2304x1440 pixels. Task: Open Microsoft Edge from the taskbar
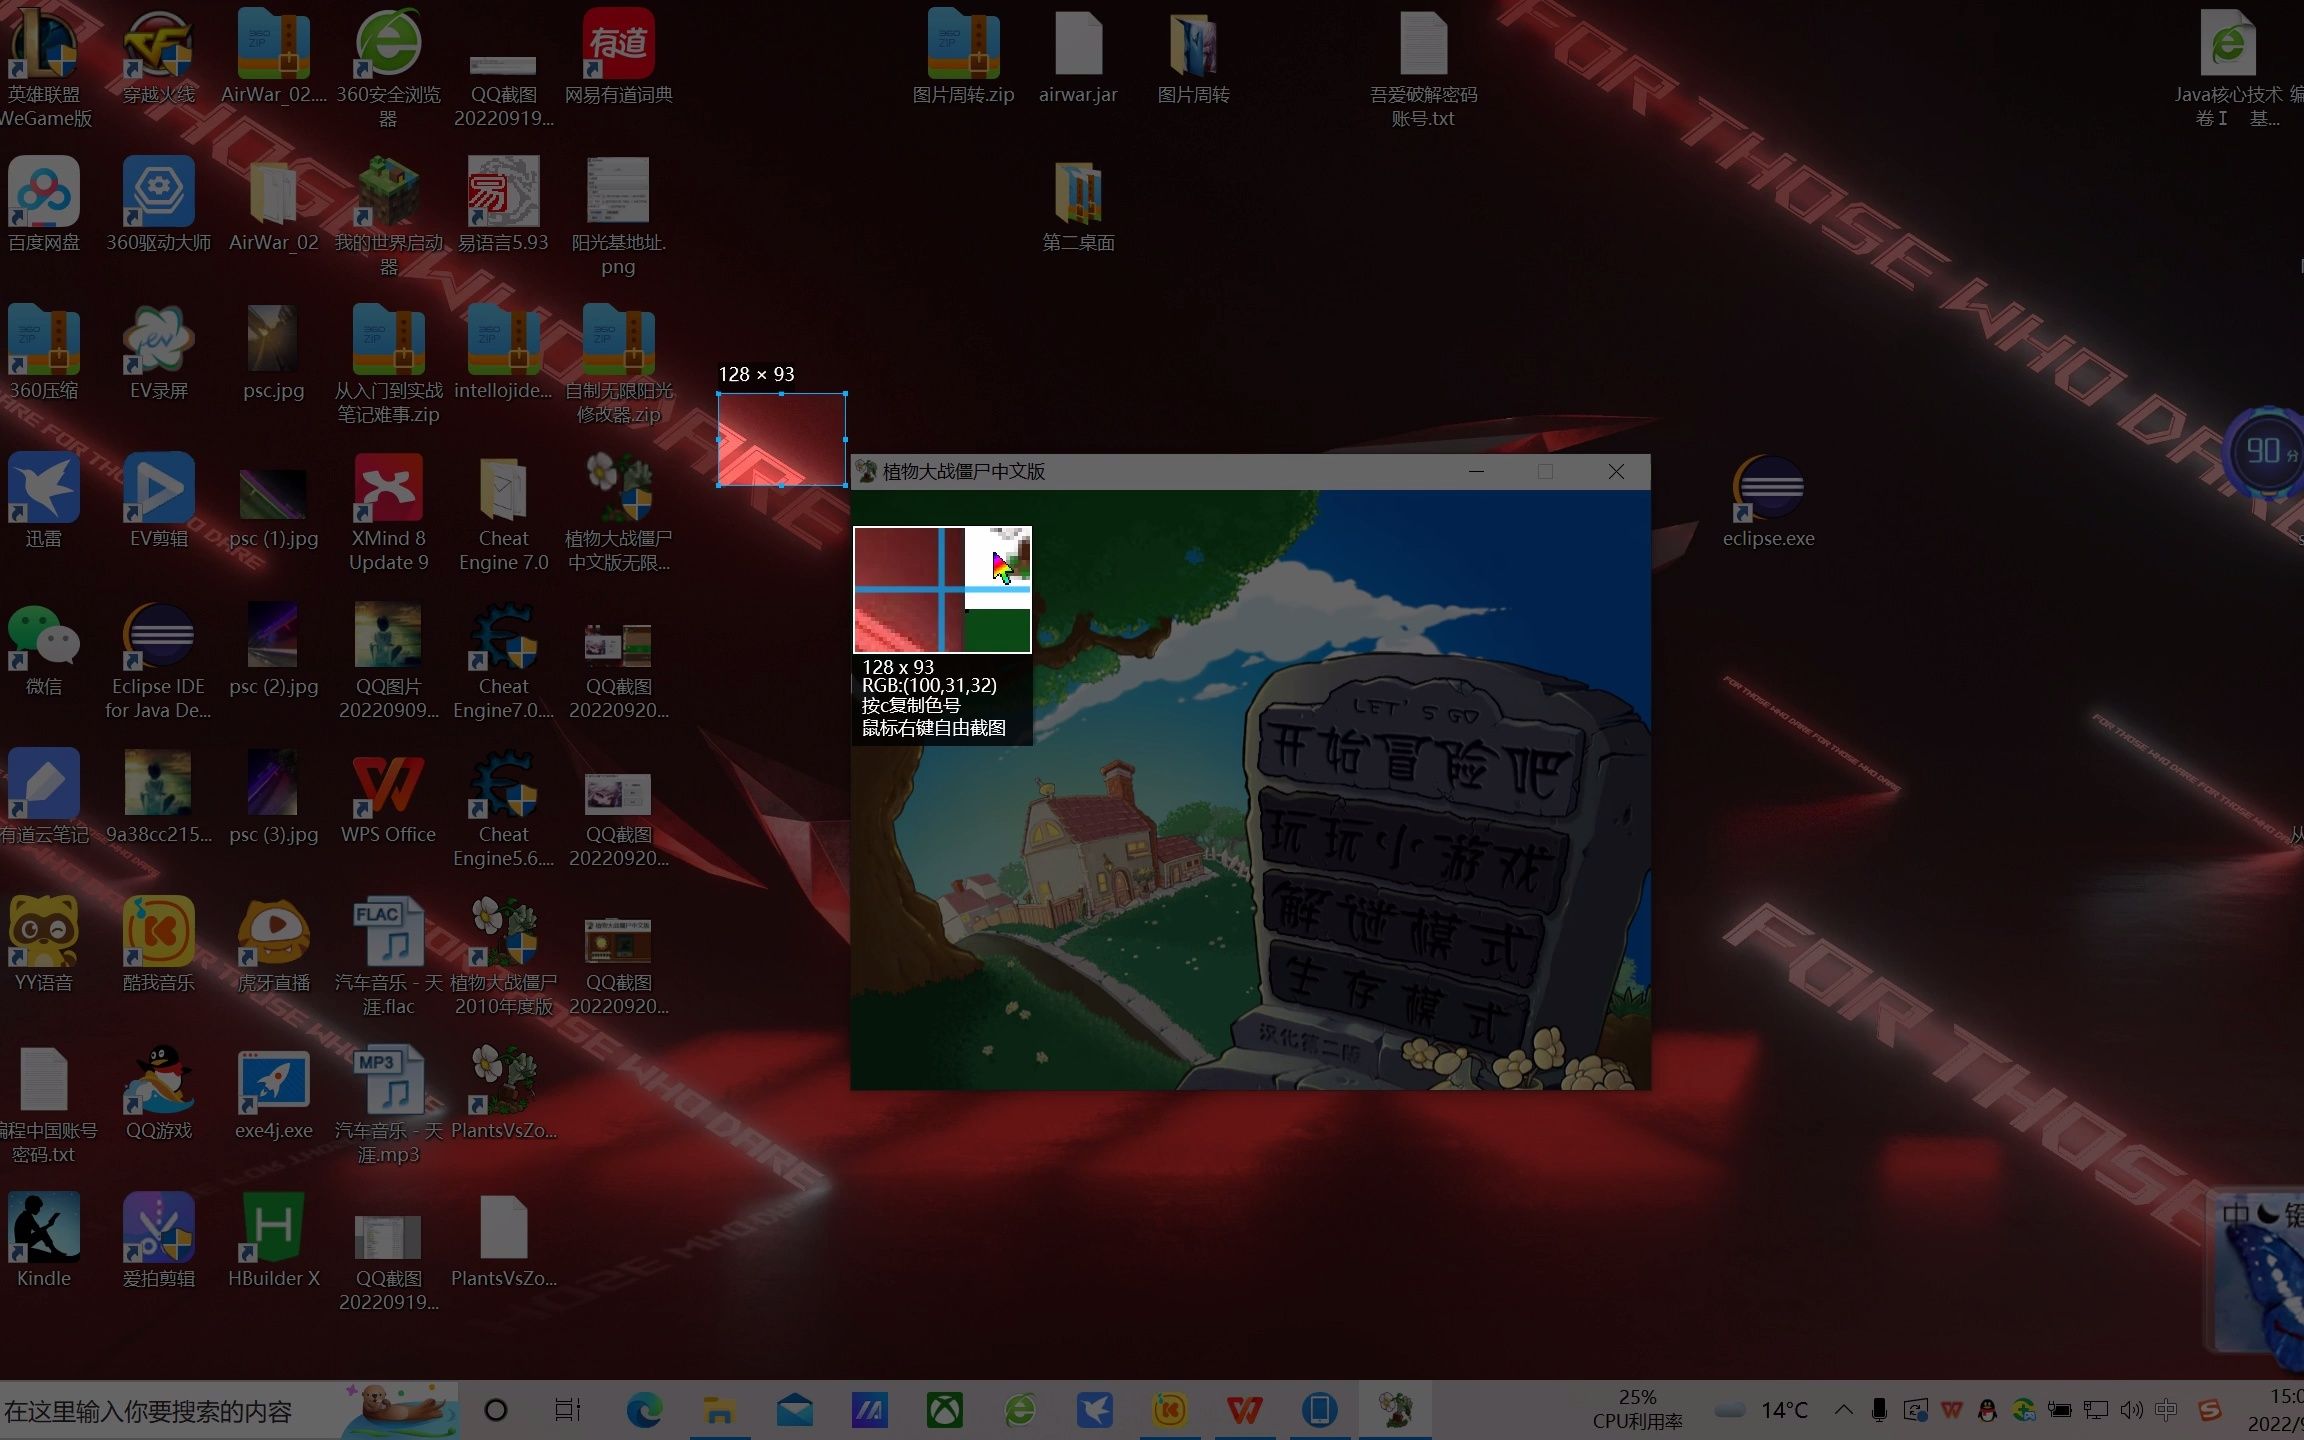[x=645, y=1411]
